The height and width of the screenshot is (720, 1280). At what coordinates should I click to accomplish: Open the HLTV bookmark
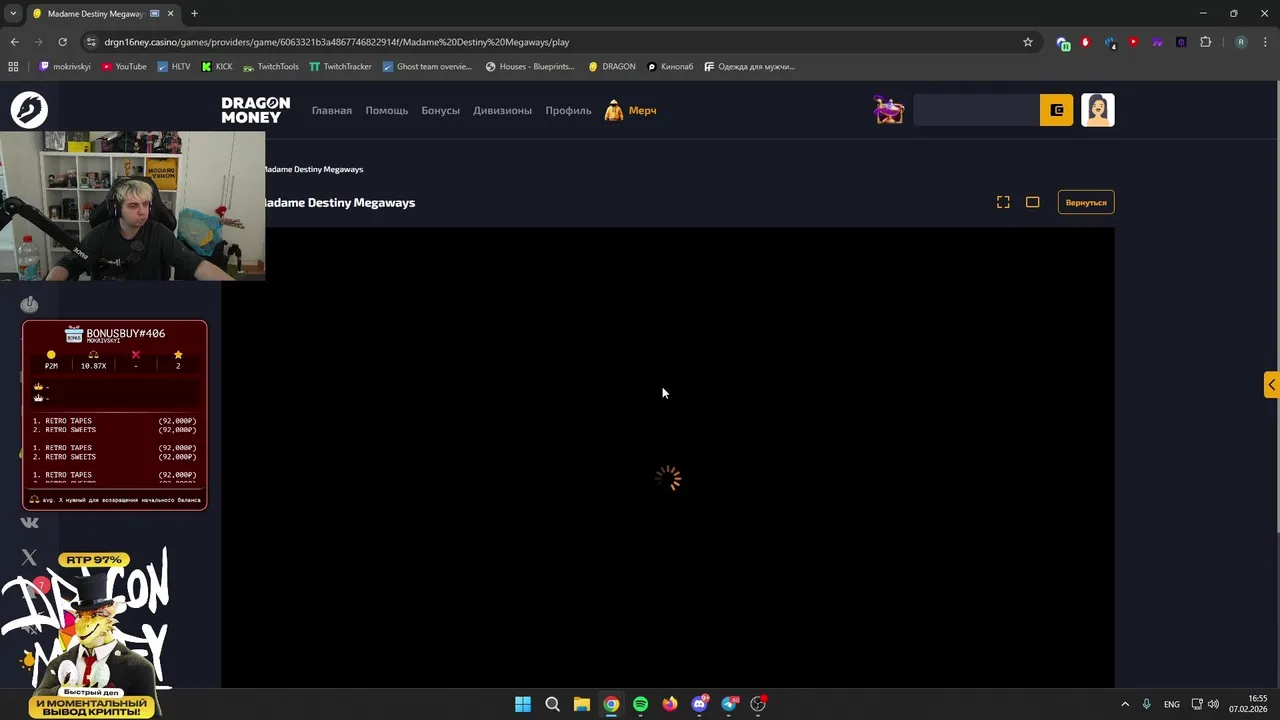click(x=174, y=67)
